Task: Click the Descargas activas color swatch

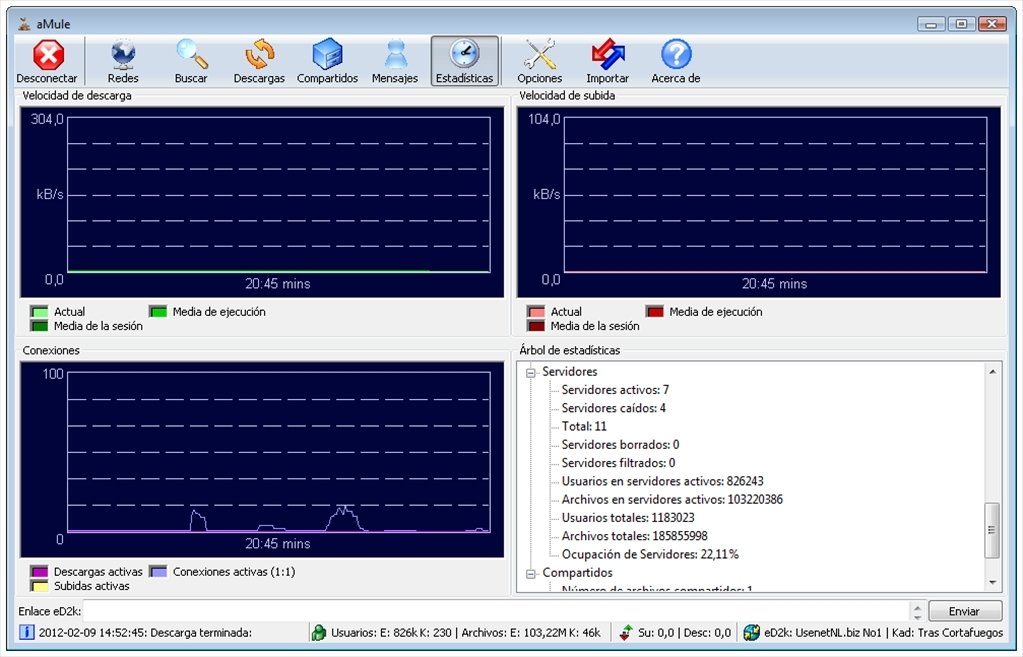Action: point(39,572)
